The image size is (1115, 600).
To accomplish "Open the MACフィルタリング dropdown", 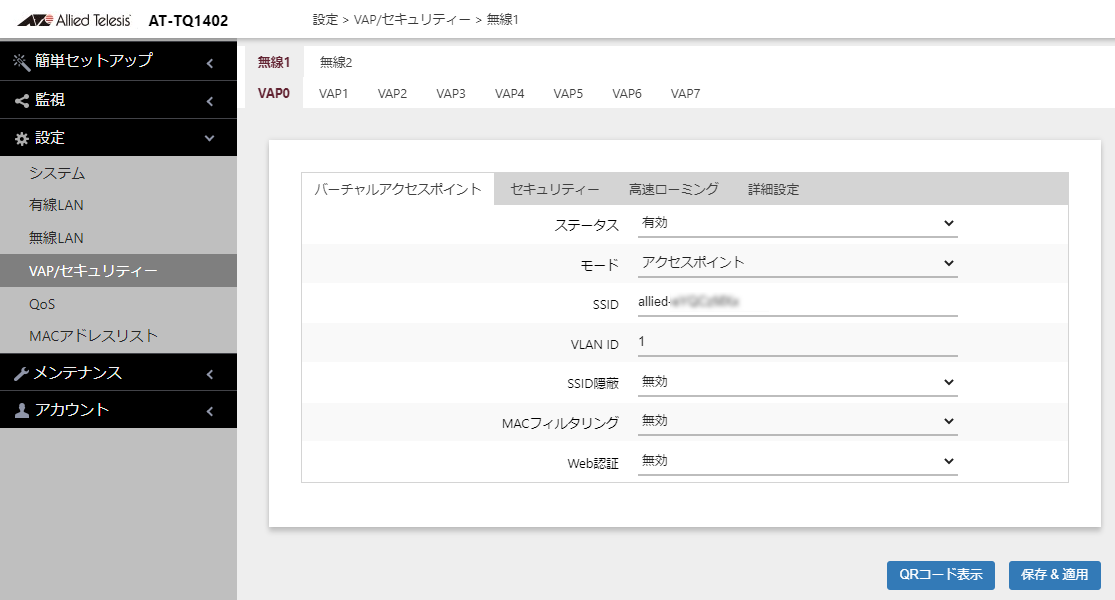I will point(798,421).
